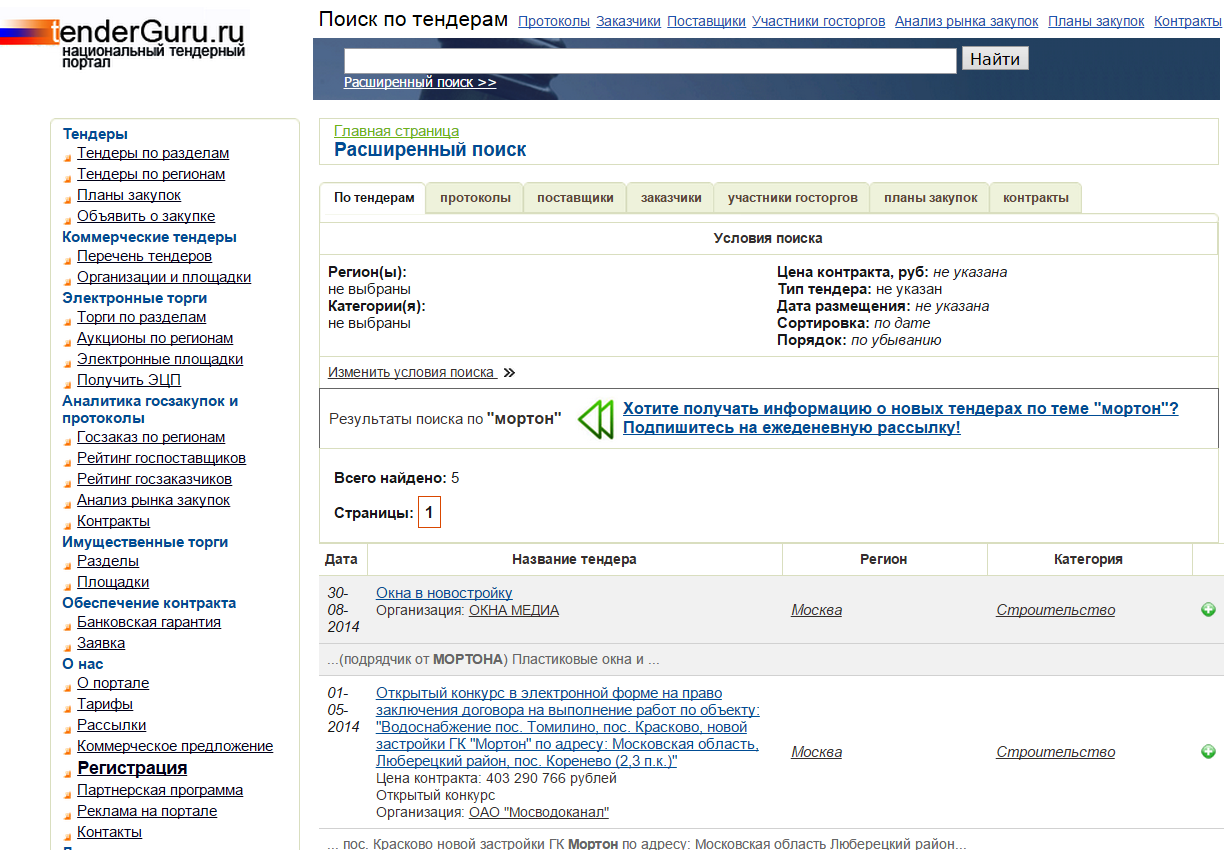Open Торги по разделам in sidebar
1224x850 pixels.
[x=141, y=317]
